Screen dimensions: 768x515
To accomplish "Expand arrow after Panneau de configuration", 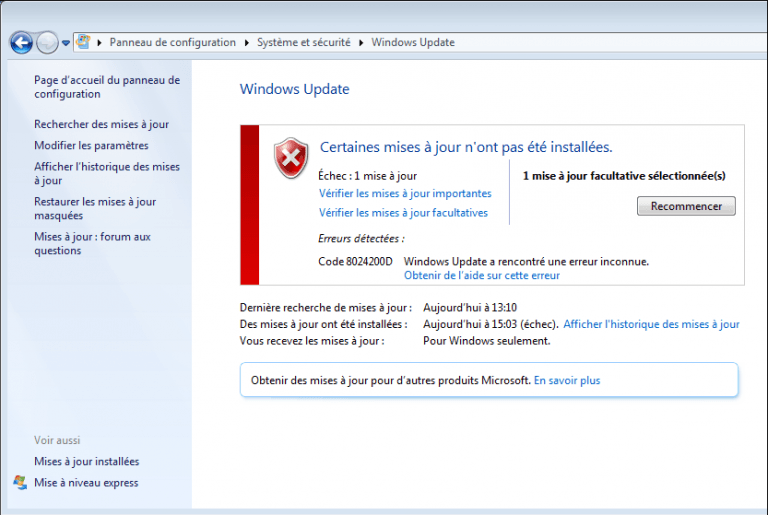I will pyautogui.click(x=246, y=43).
